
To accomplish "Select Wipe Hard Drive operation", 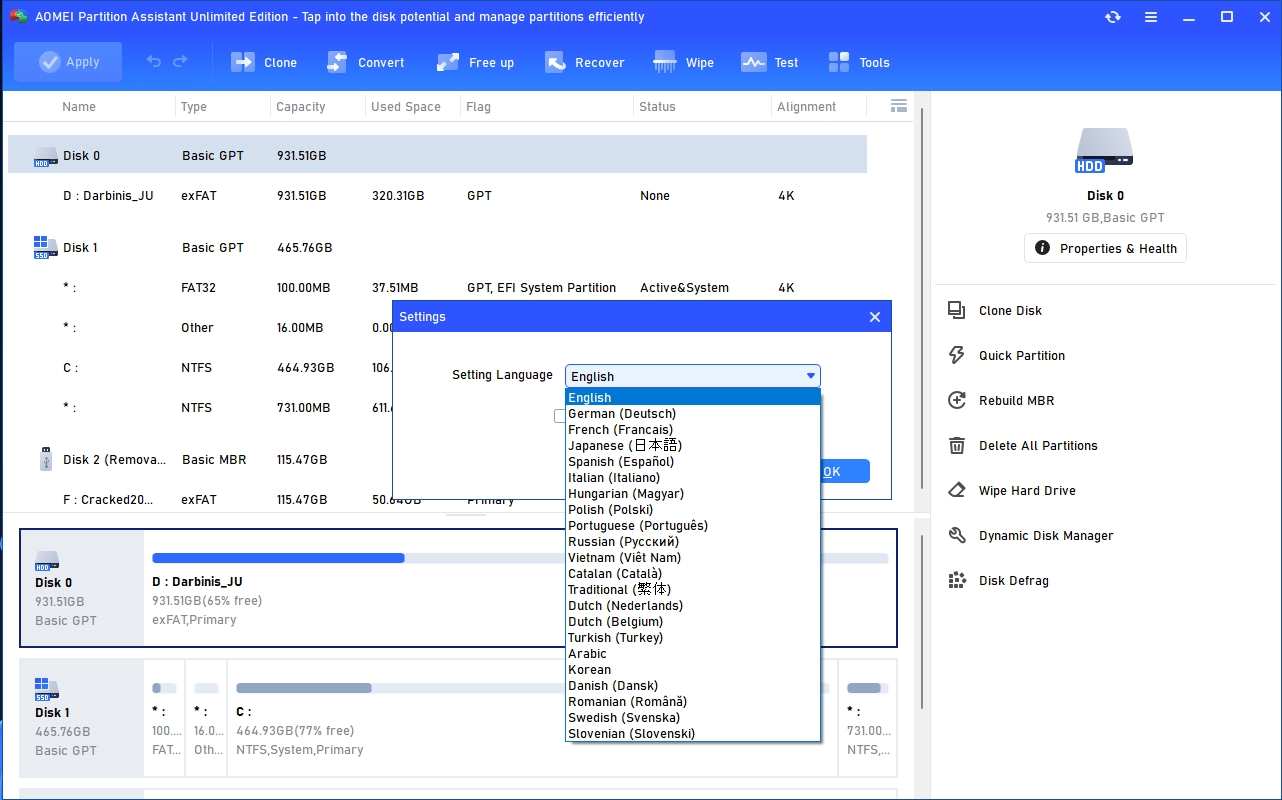I will click(x=1027, y=491).
